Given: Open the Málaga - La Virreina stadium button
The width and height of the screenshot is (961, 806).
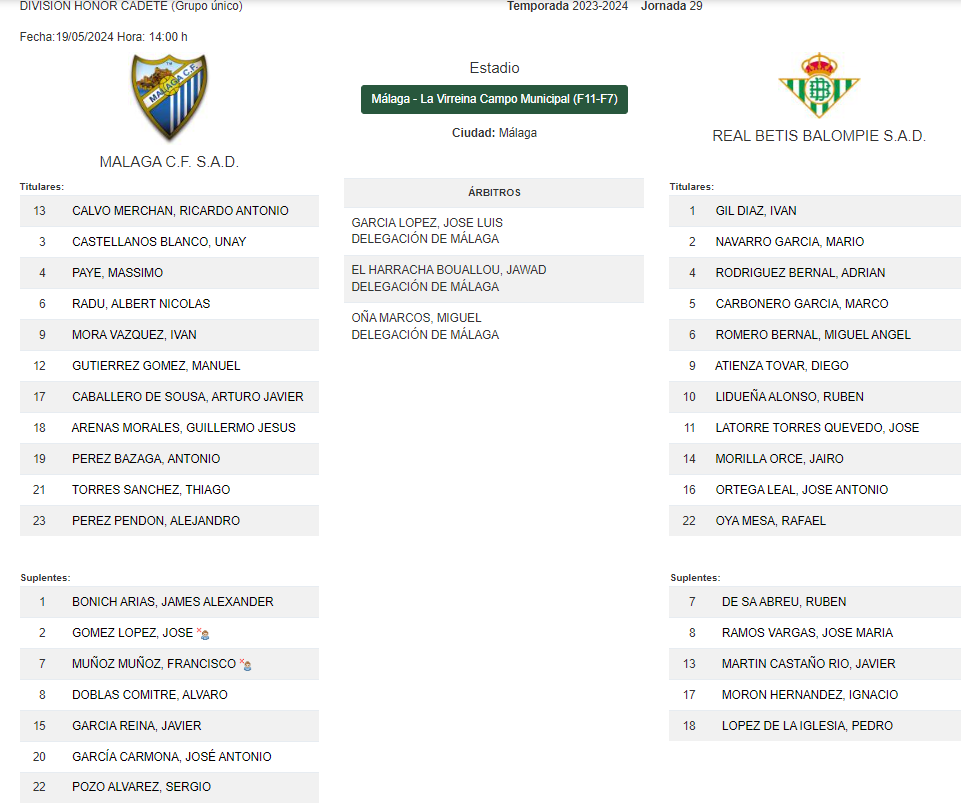Looking at the screenshot, I should tap(494, 99).
